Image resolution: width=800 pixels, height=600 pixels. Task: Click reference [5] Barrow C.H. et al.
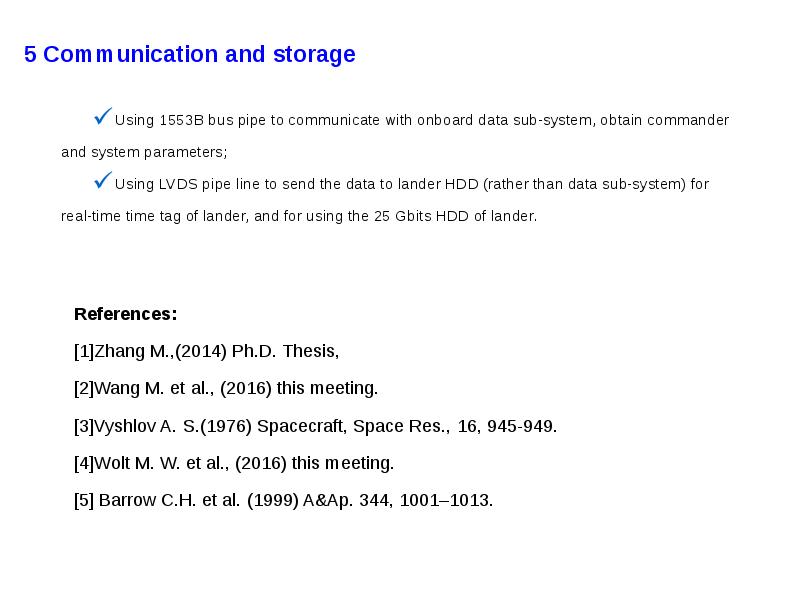[x=283, y=500]
